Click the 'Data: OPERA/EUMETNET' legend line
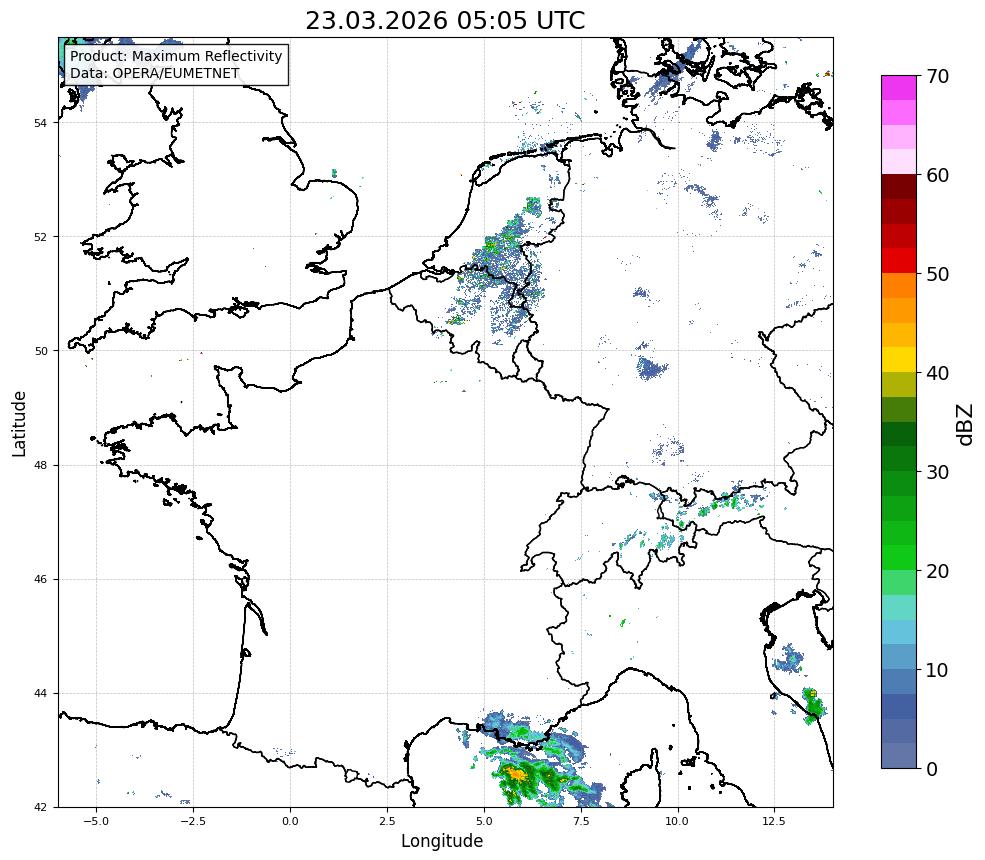Image resolution: width=985 pixels, height=860 pixels. [x=155, y=73]
